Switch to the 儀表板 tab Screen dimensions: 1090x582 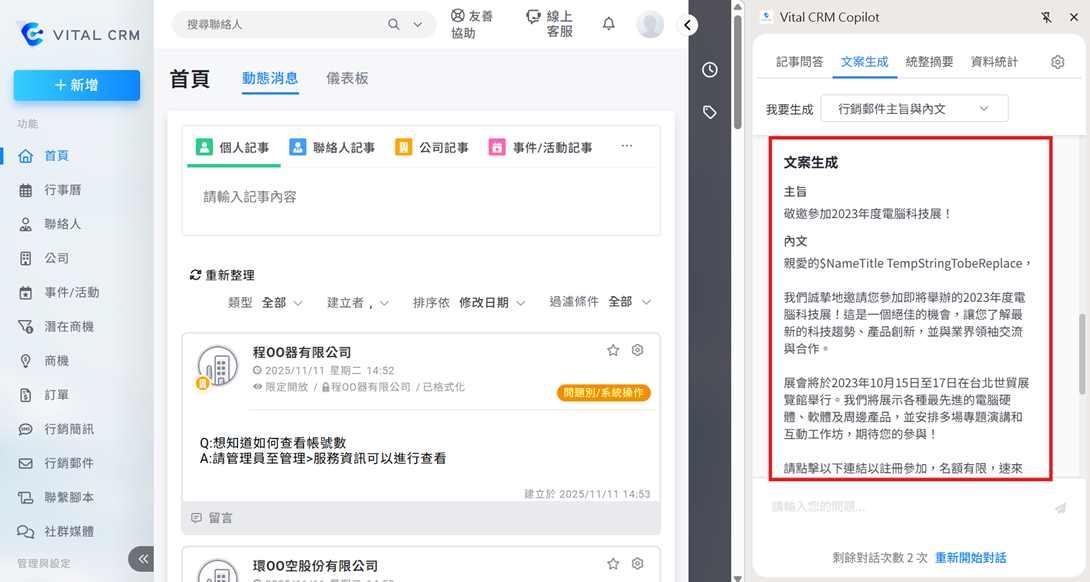(347, 78)
